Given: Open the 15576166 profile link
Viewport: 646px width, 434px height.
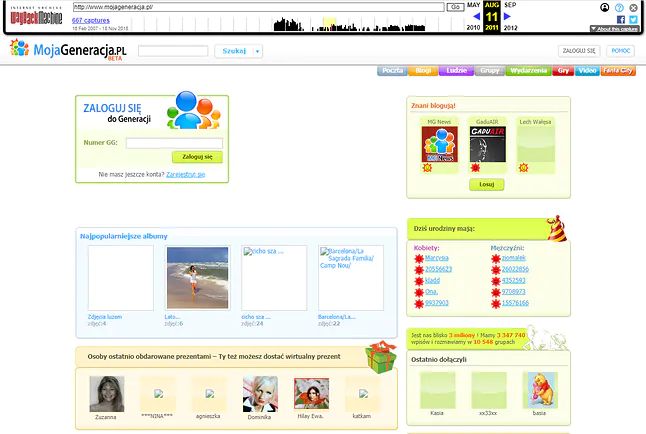Looking at the screenshot, I should click(515, 303).
